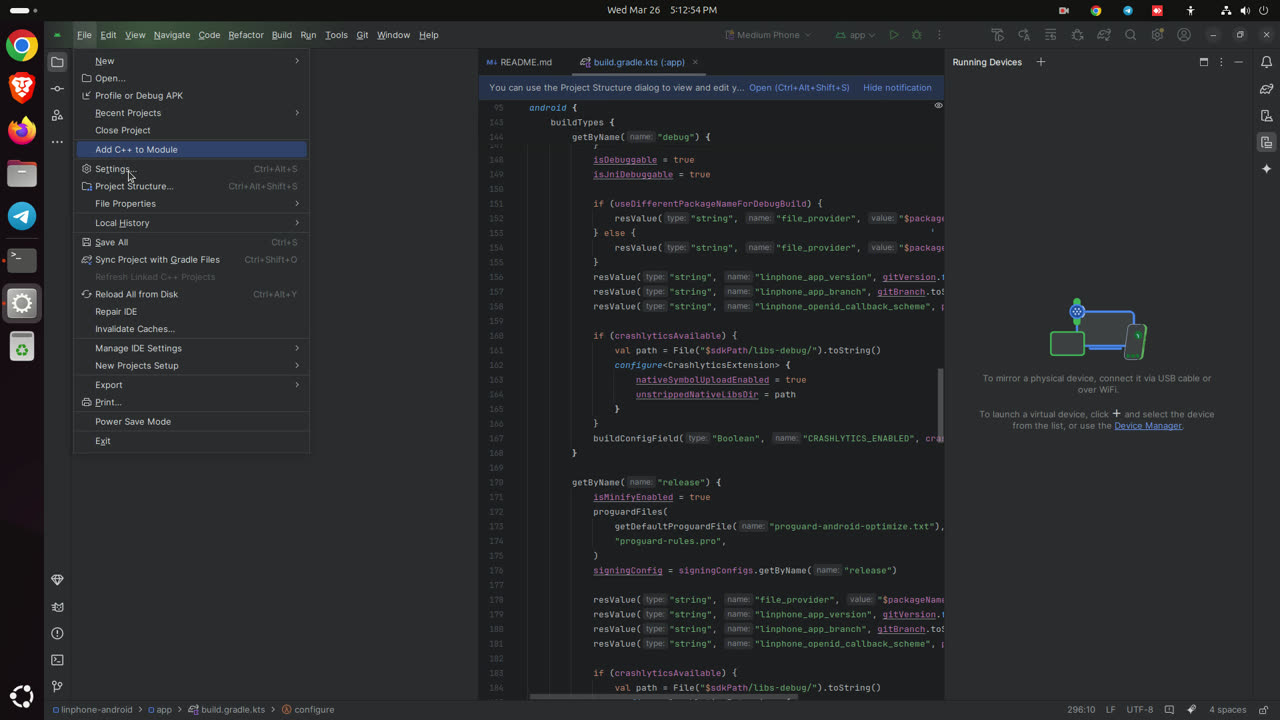Launch Telegram from the Ubuntu dock
This screenshot has width=1280, height=720.
pyautogui.click(x=22, y=216)
